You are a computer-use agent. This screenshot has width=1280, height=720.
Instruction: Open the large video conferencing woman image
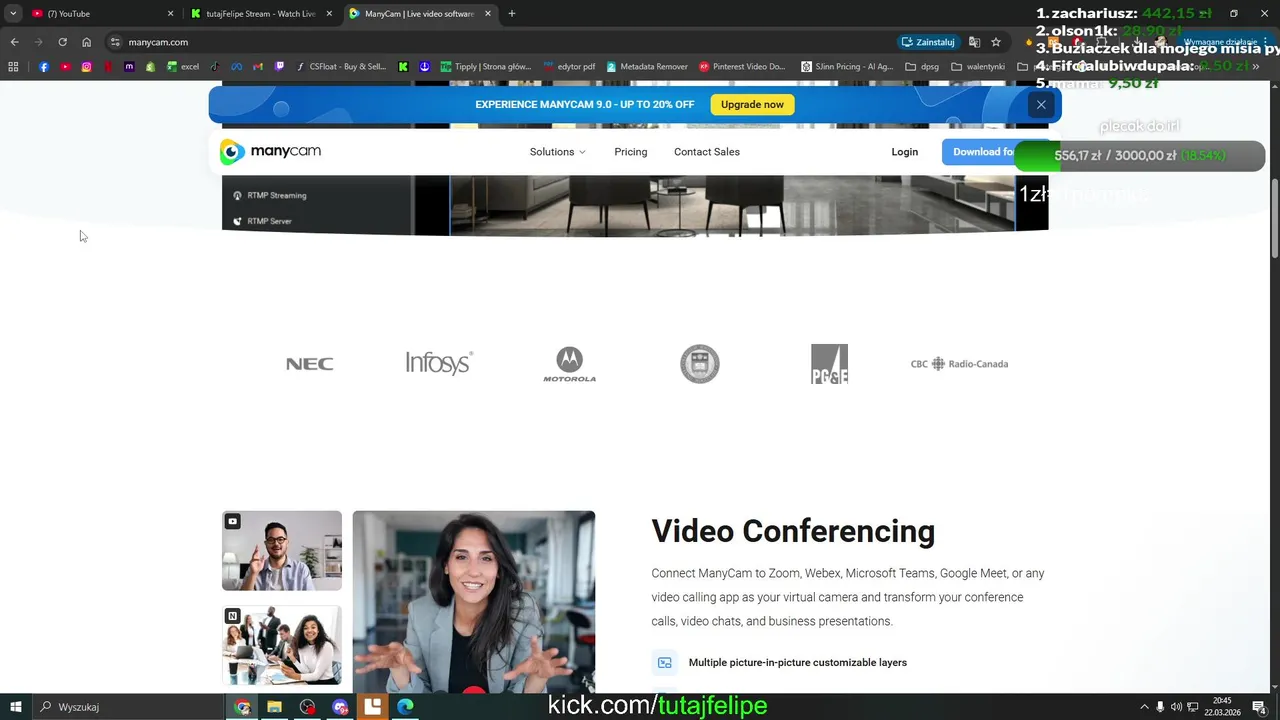tap(474, 602)
